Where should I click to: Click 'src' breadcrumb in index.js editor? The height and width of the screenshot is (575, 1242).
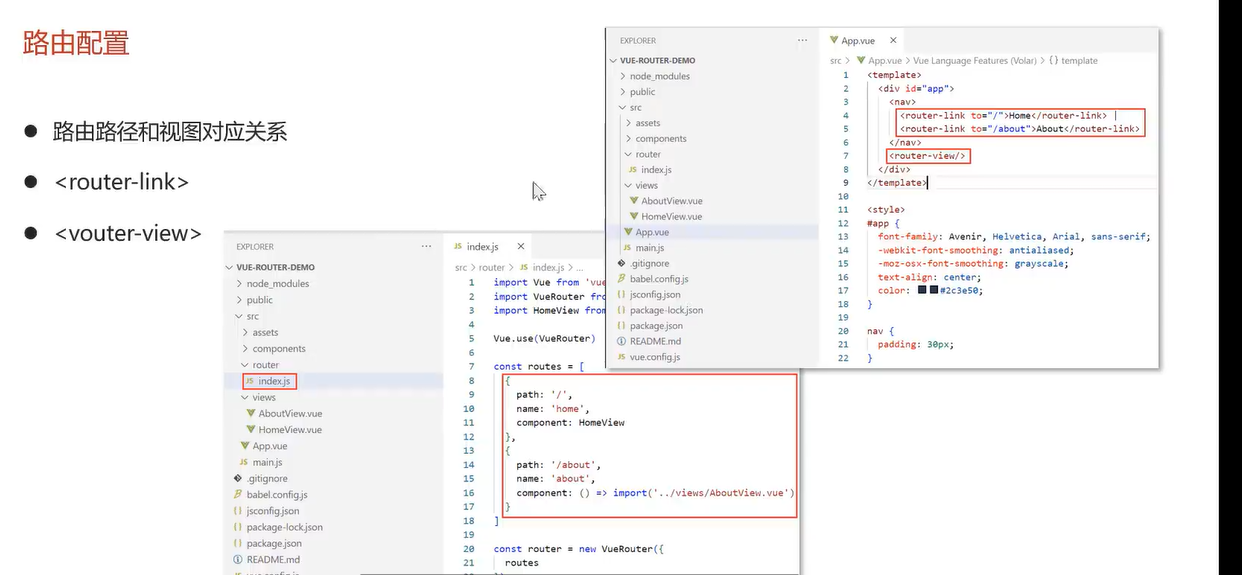461,267
